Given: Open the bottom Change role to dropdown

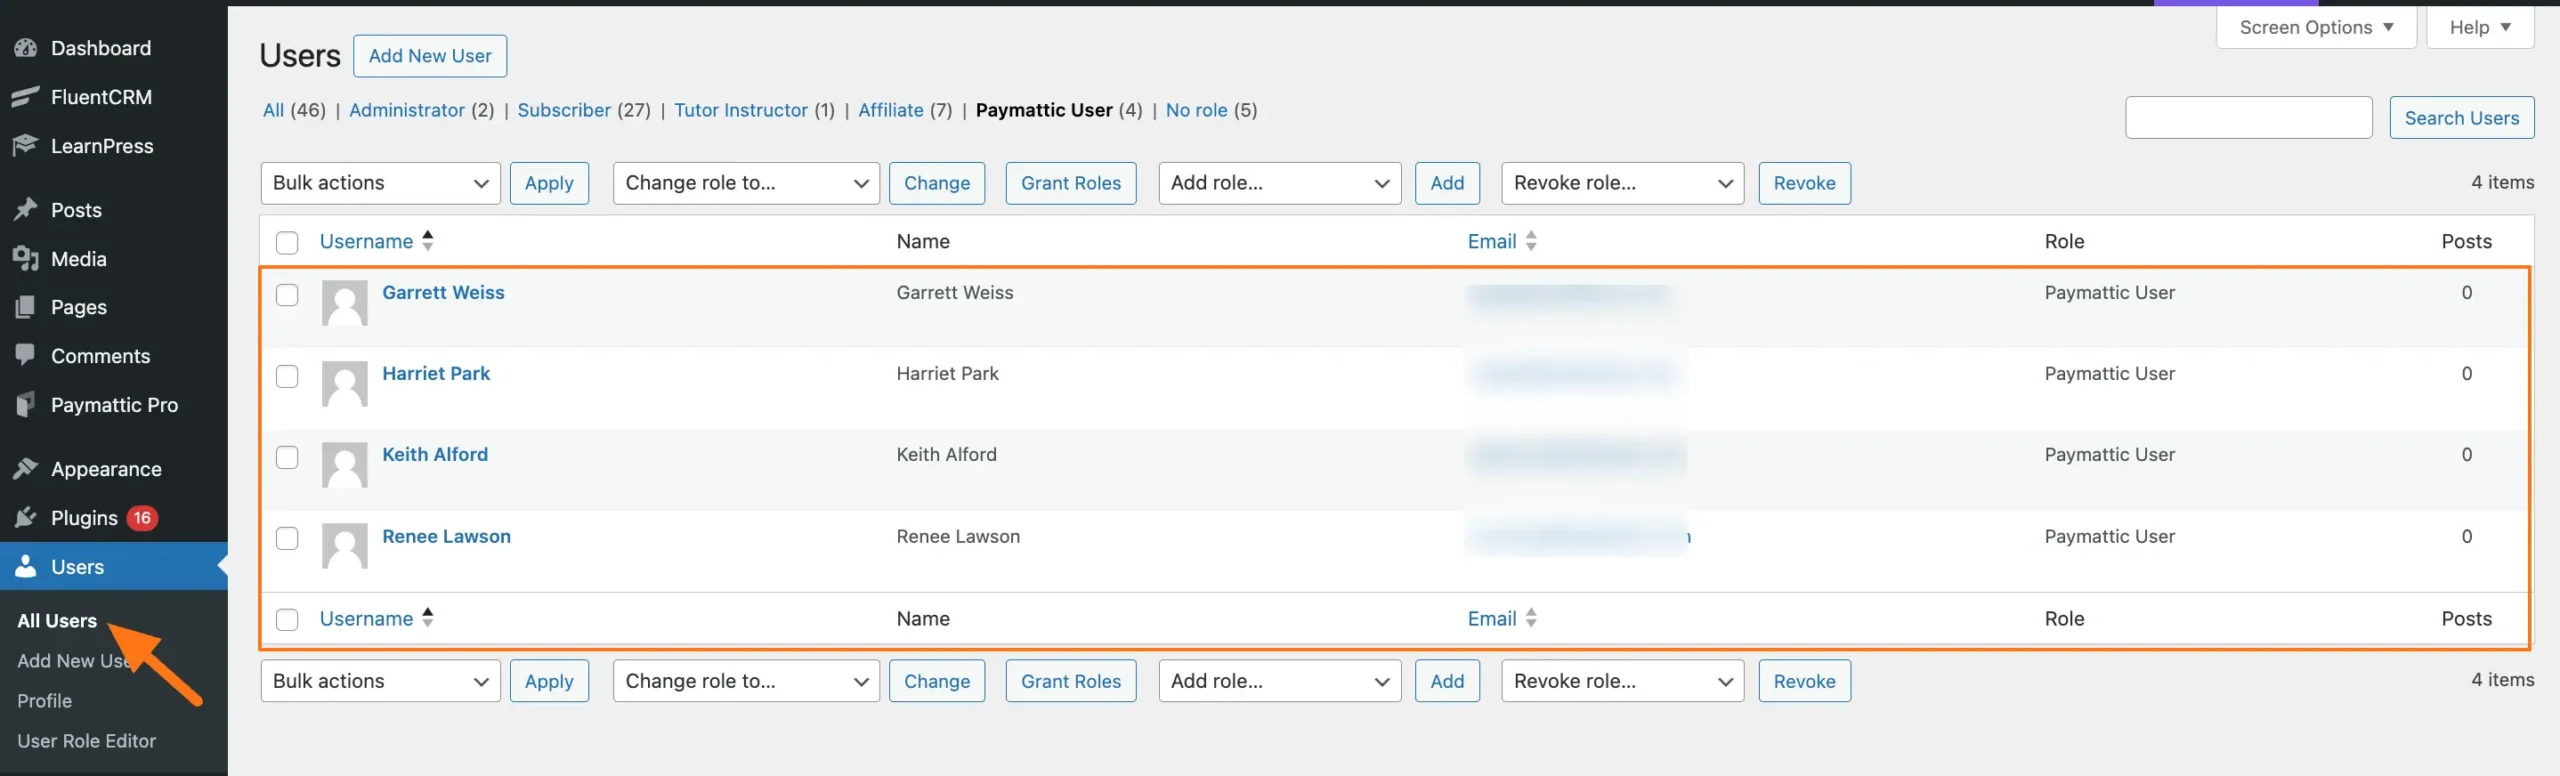Looking at the screenshot, I should (746, 681).
